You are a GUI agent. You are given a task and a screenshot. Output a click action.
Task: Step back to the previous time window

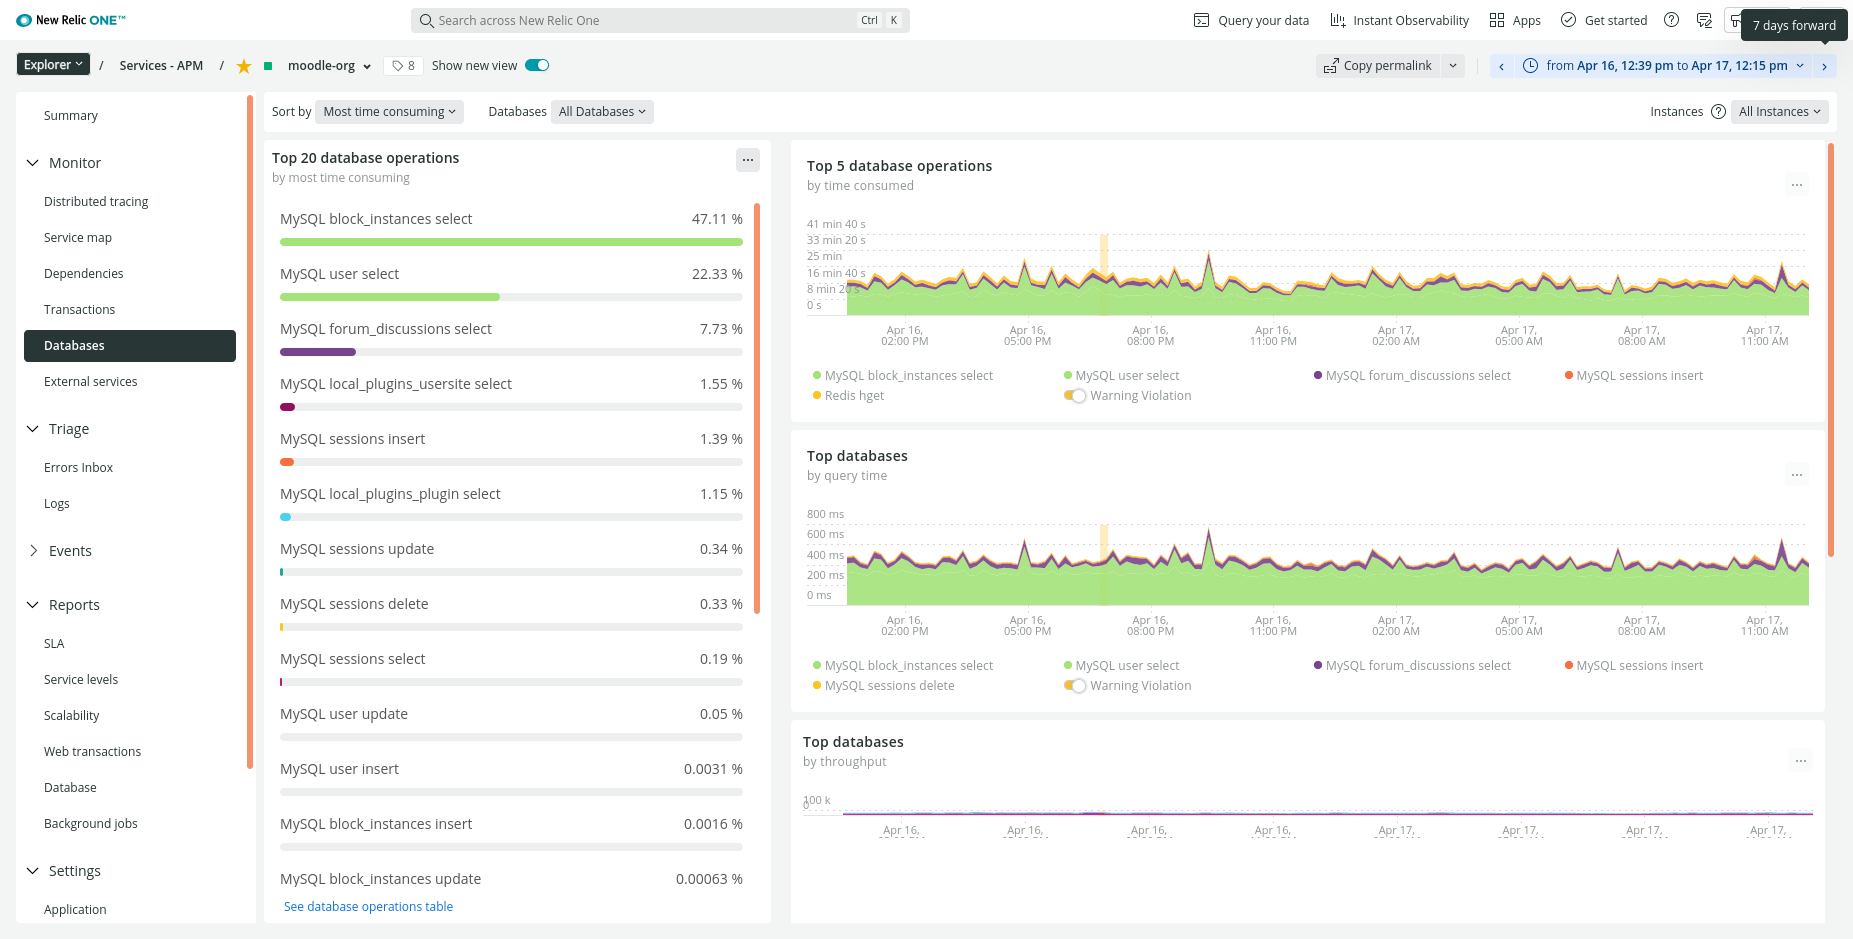click(x=1501, y=66)
